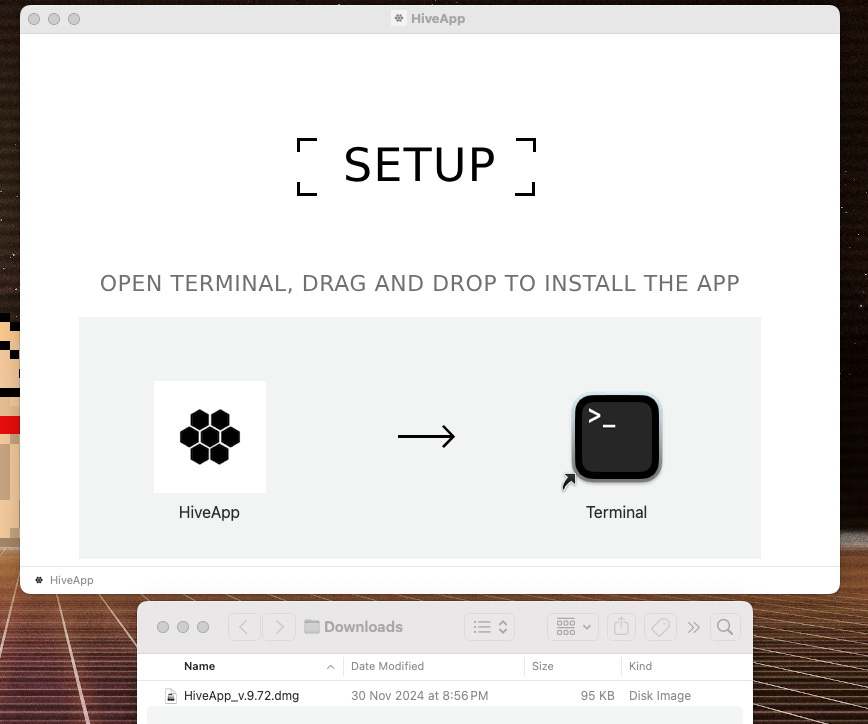This screenshot has width=868, height=724.
Task: Click the HiveApp window title icon
Action: point(399,18)
